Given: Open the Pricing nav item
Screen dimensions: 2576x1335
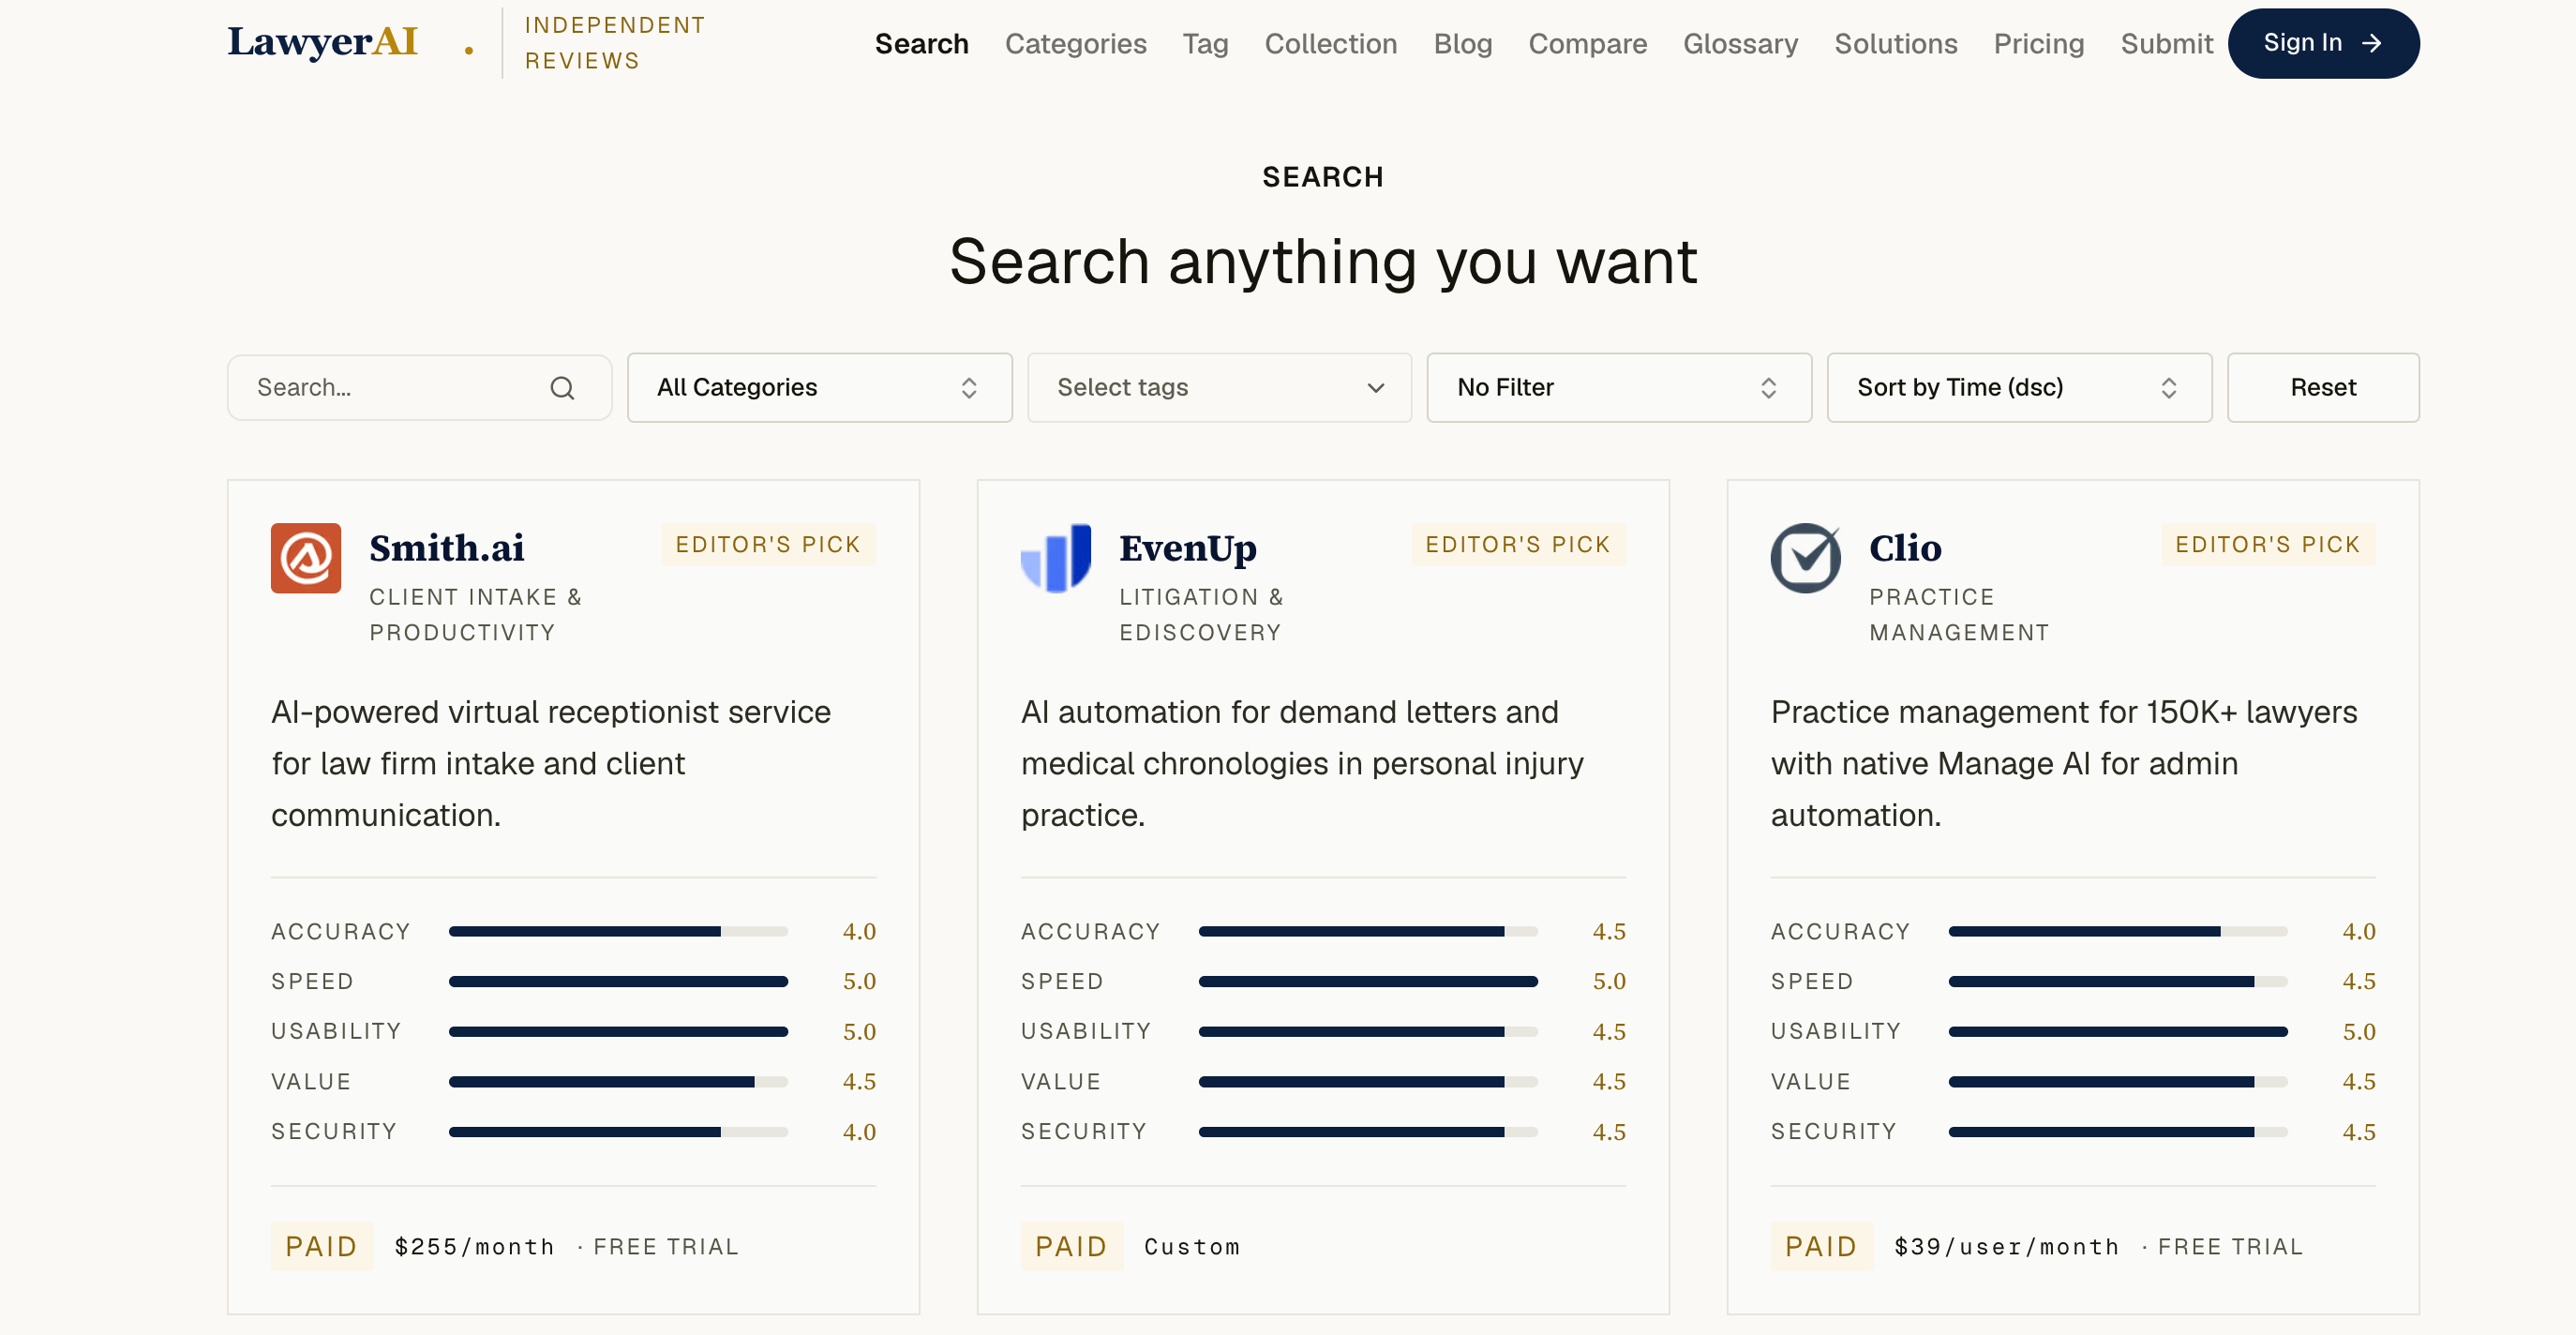Looking at the screenshot, I should point(2038,44).
